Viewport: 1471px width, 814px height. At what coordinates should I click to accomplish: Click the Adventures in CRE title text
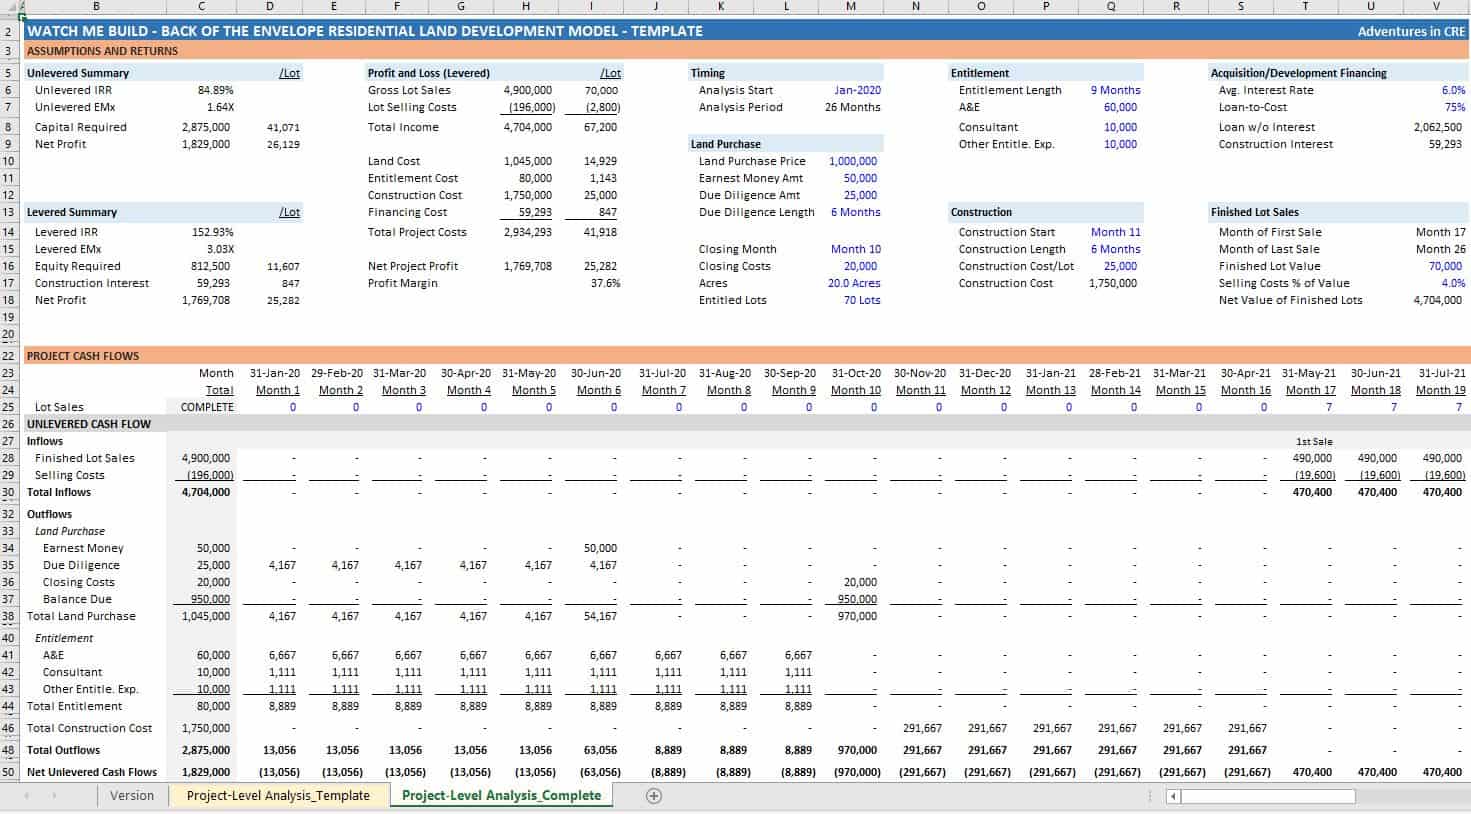point(1410,31)
